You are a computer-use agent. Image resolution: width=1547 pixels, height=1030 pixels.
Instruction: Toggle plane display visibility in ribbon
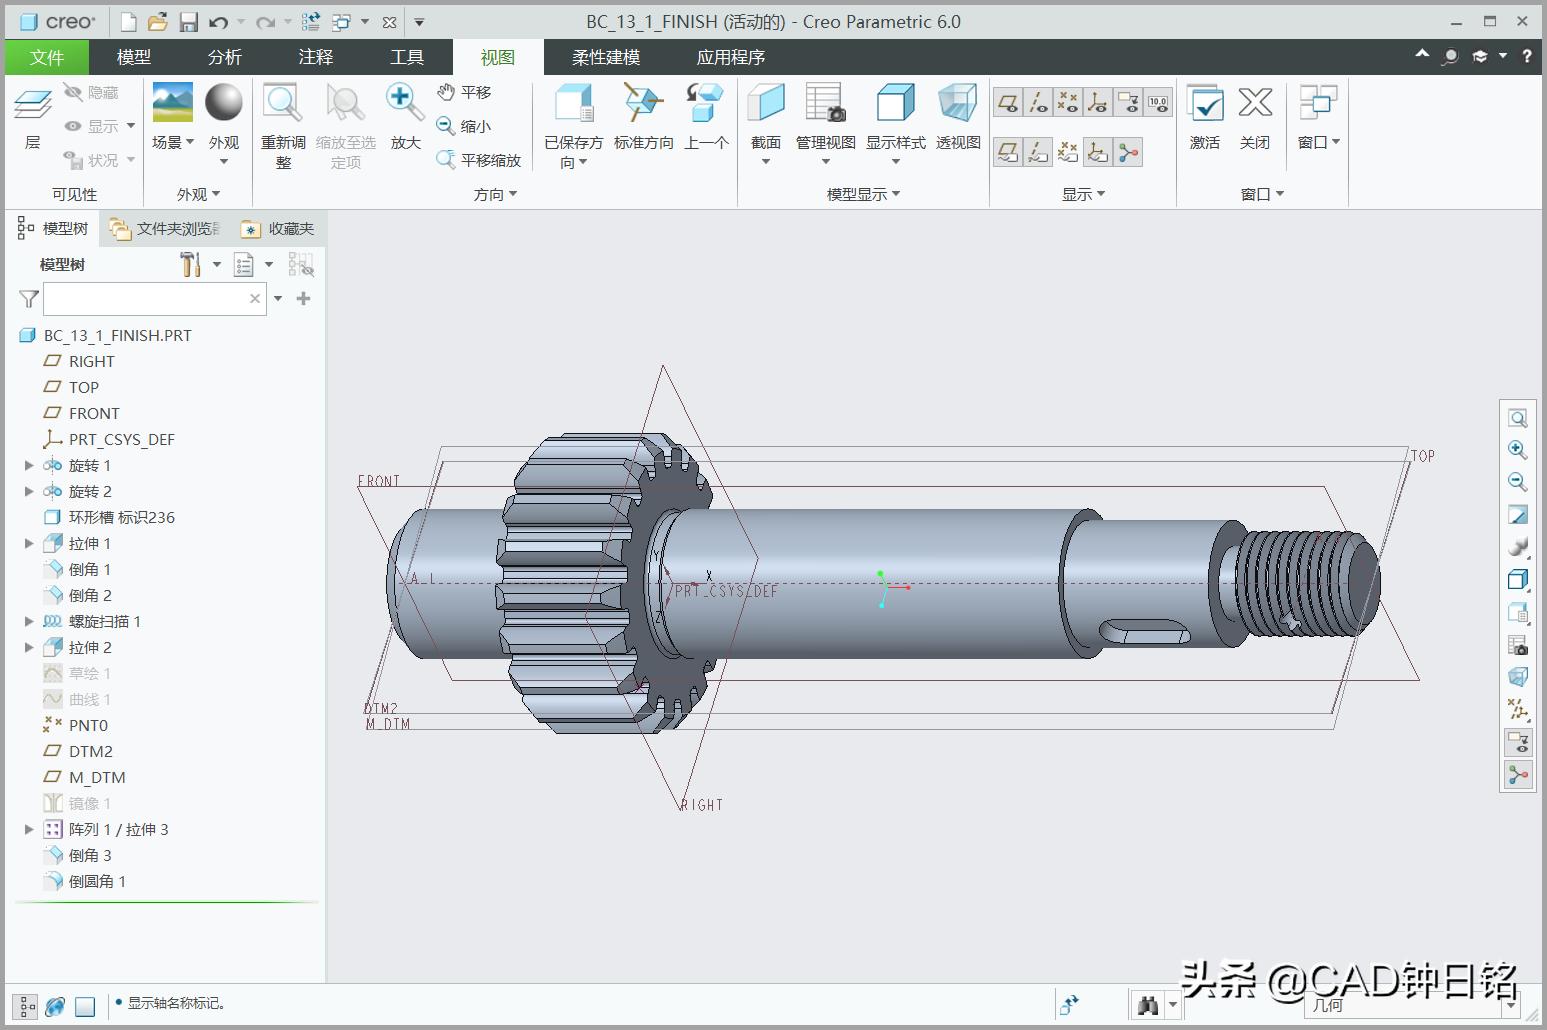(x=1006, y=101)
